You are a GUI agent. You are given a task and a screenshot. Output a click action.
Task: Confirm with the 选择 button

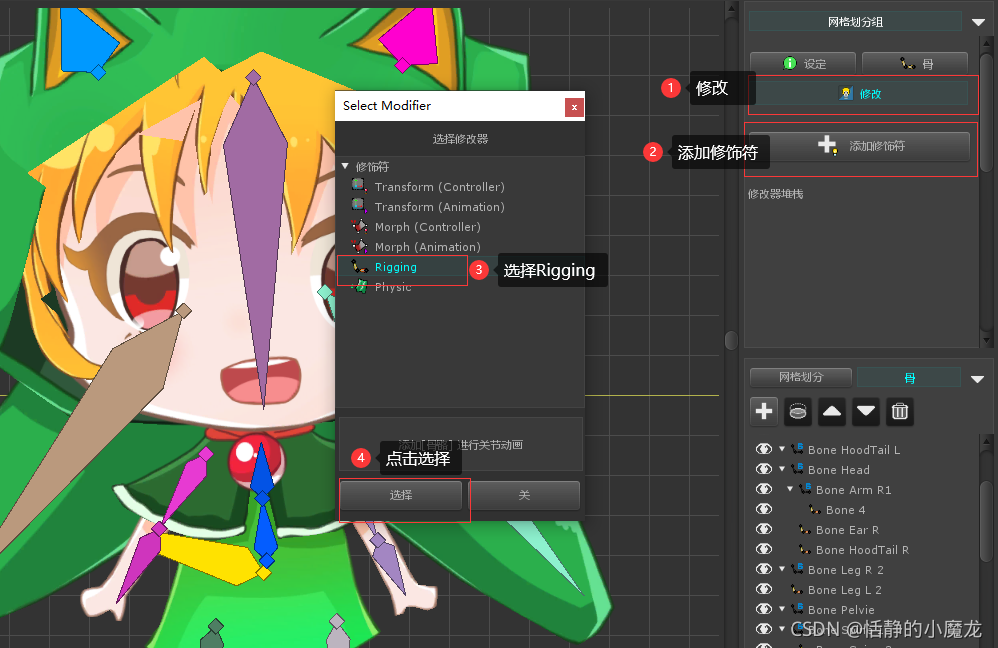coord(401,495)
